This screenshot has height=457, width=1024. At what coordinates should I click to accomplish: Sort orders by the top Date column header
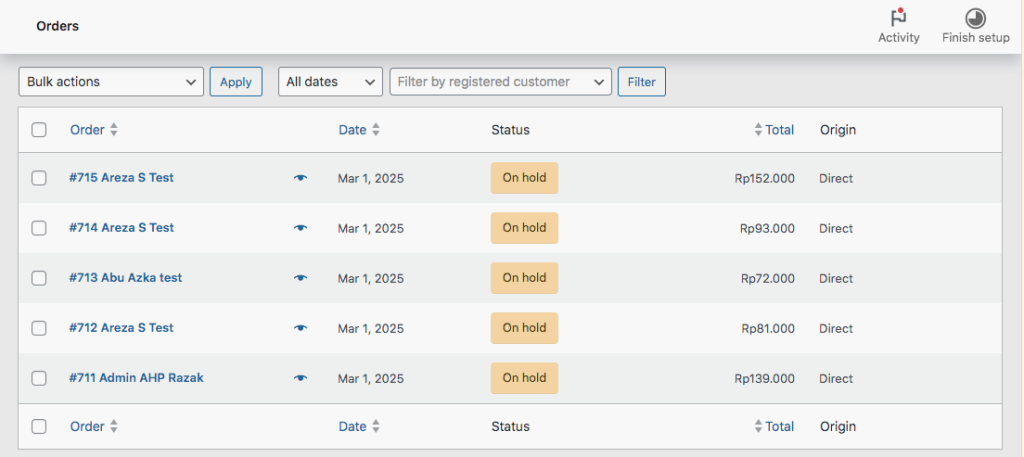[352, 130]
